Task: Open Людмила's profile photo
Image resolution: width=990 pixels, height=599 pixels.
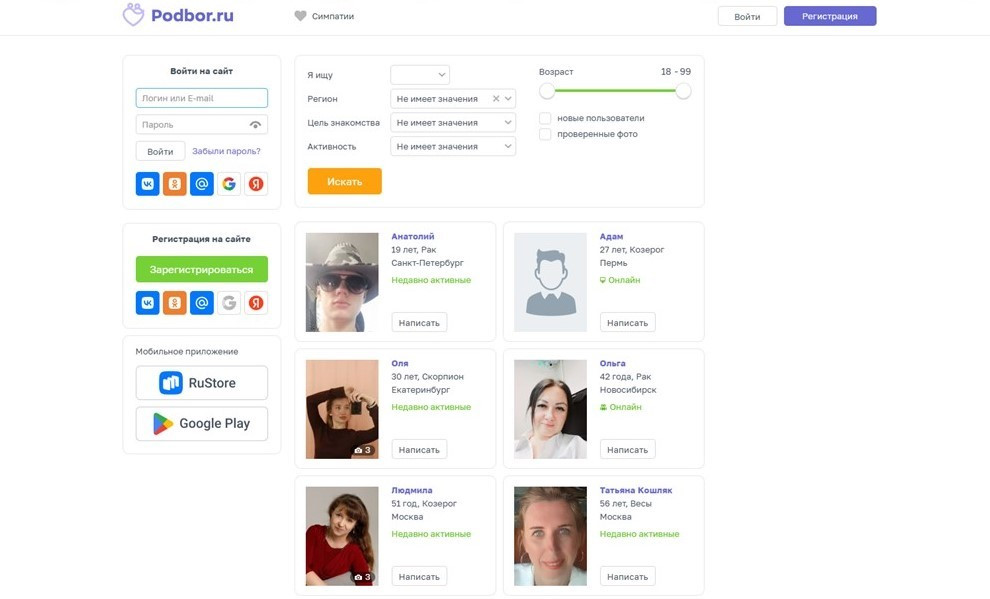Action: pyautogui.click(x=342, y=536)
